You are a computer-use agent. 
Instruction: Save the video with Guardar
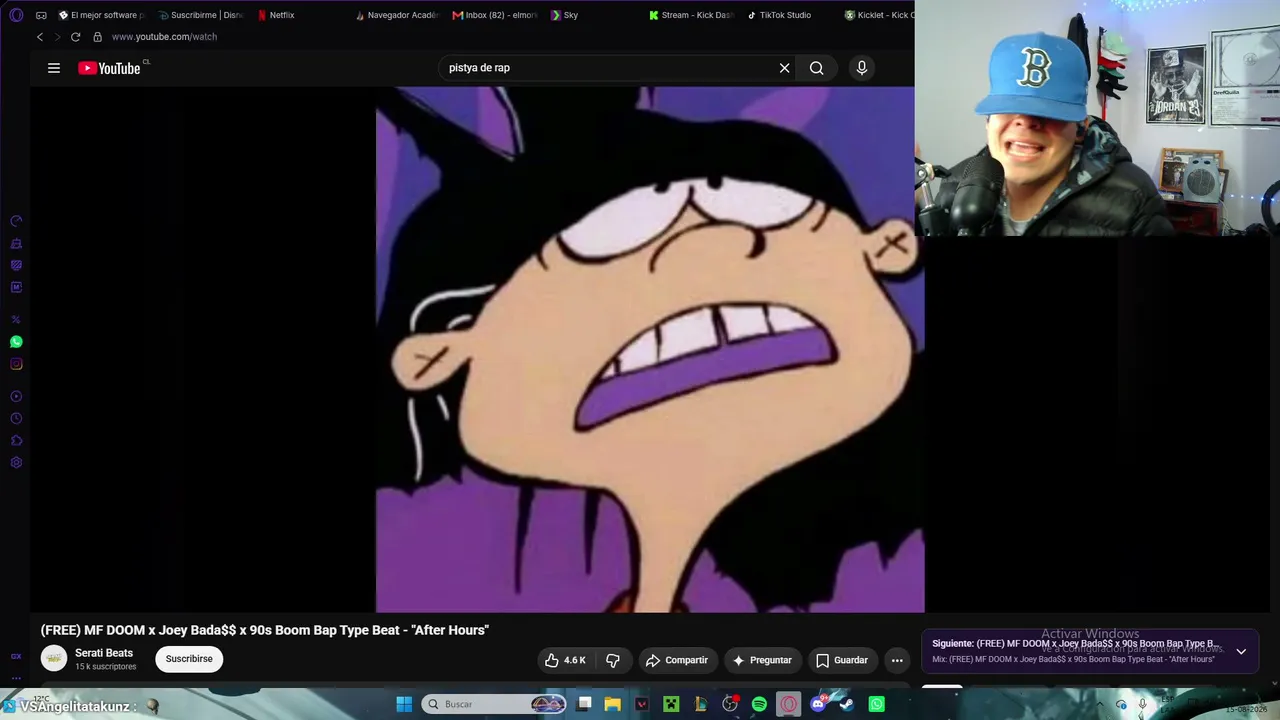[842, 660]
